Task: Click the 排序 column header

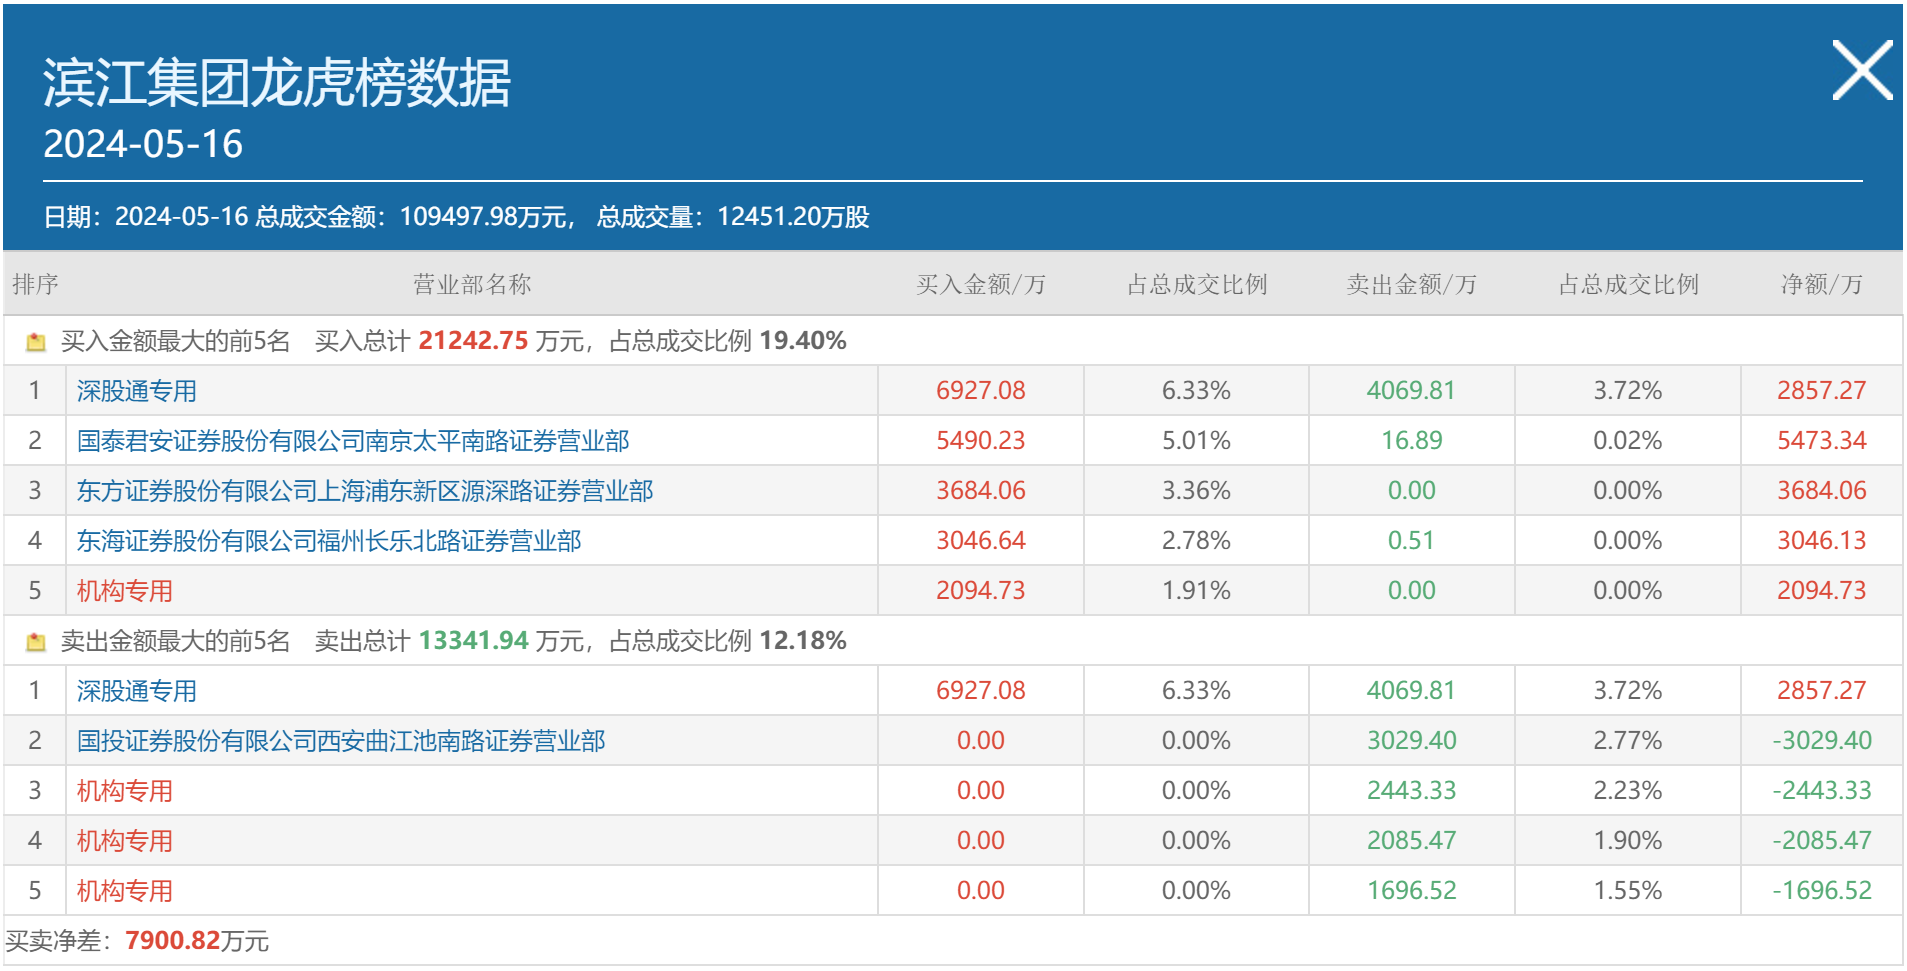Action: click(x=35, y=285)
